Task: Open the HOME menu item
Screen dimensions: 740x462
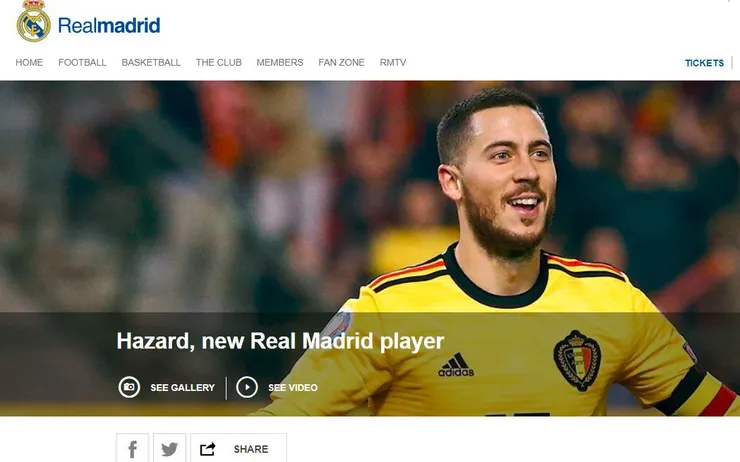Action: [x=29, y=62]
